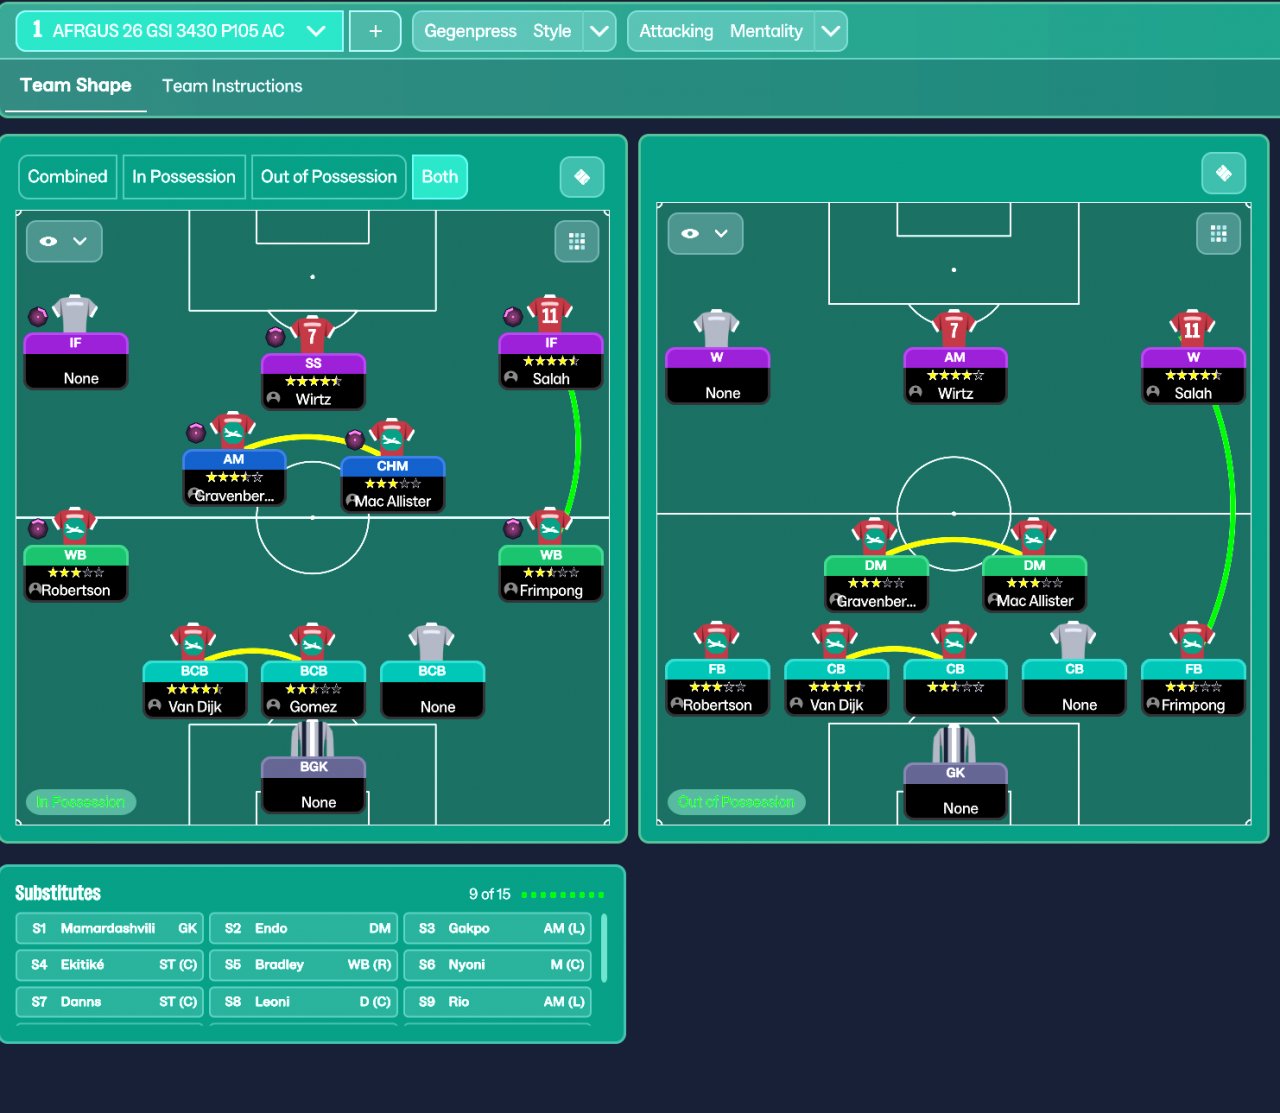Select substitute S7 Danns
Screen dimensions: 1280x1113
click(110, 1002)
